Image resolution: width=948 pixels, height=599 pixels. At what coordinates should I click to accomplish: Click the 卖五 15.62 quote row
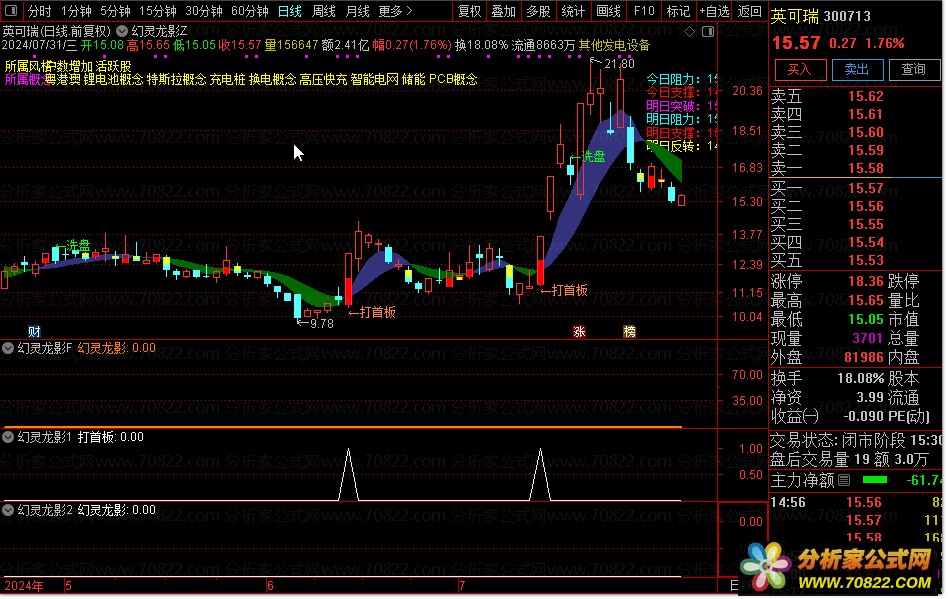coord(855,97)
